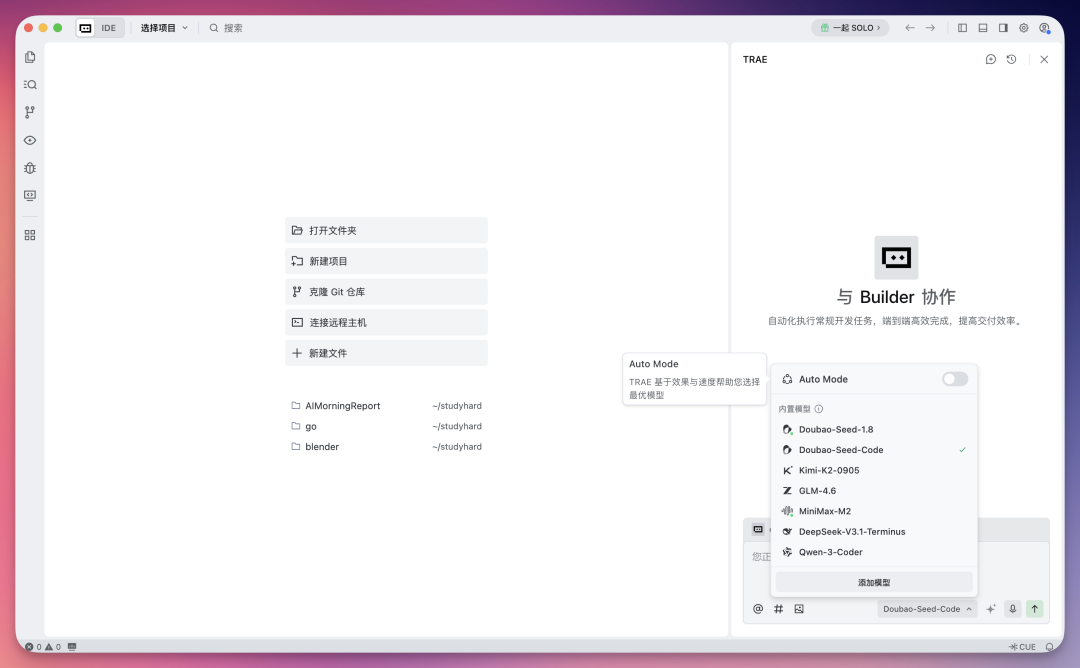The image size is (1080, 668).
Task: Open chat history clock icon
Action: click(x=1011, y=59)
